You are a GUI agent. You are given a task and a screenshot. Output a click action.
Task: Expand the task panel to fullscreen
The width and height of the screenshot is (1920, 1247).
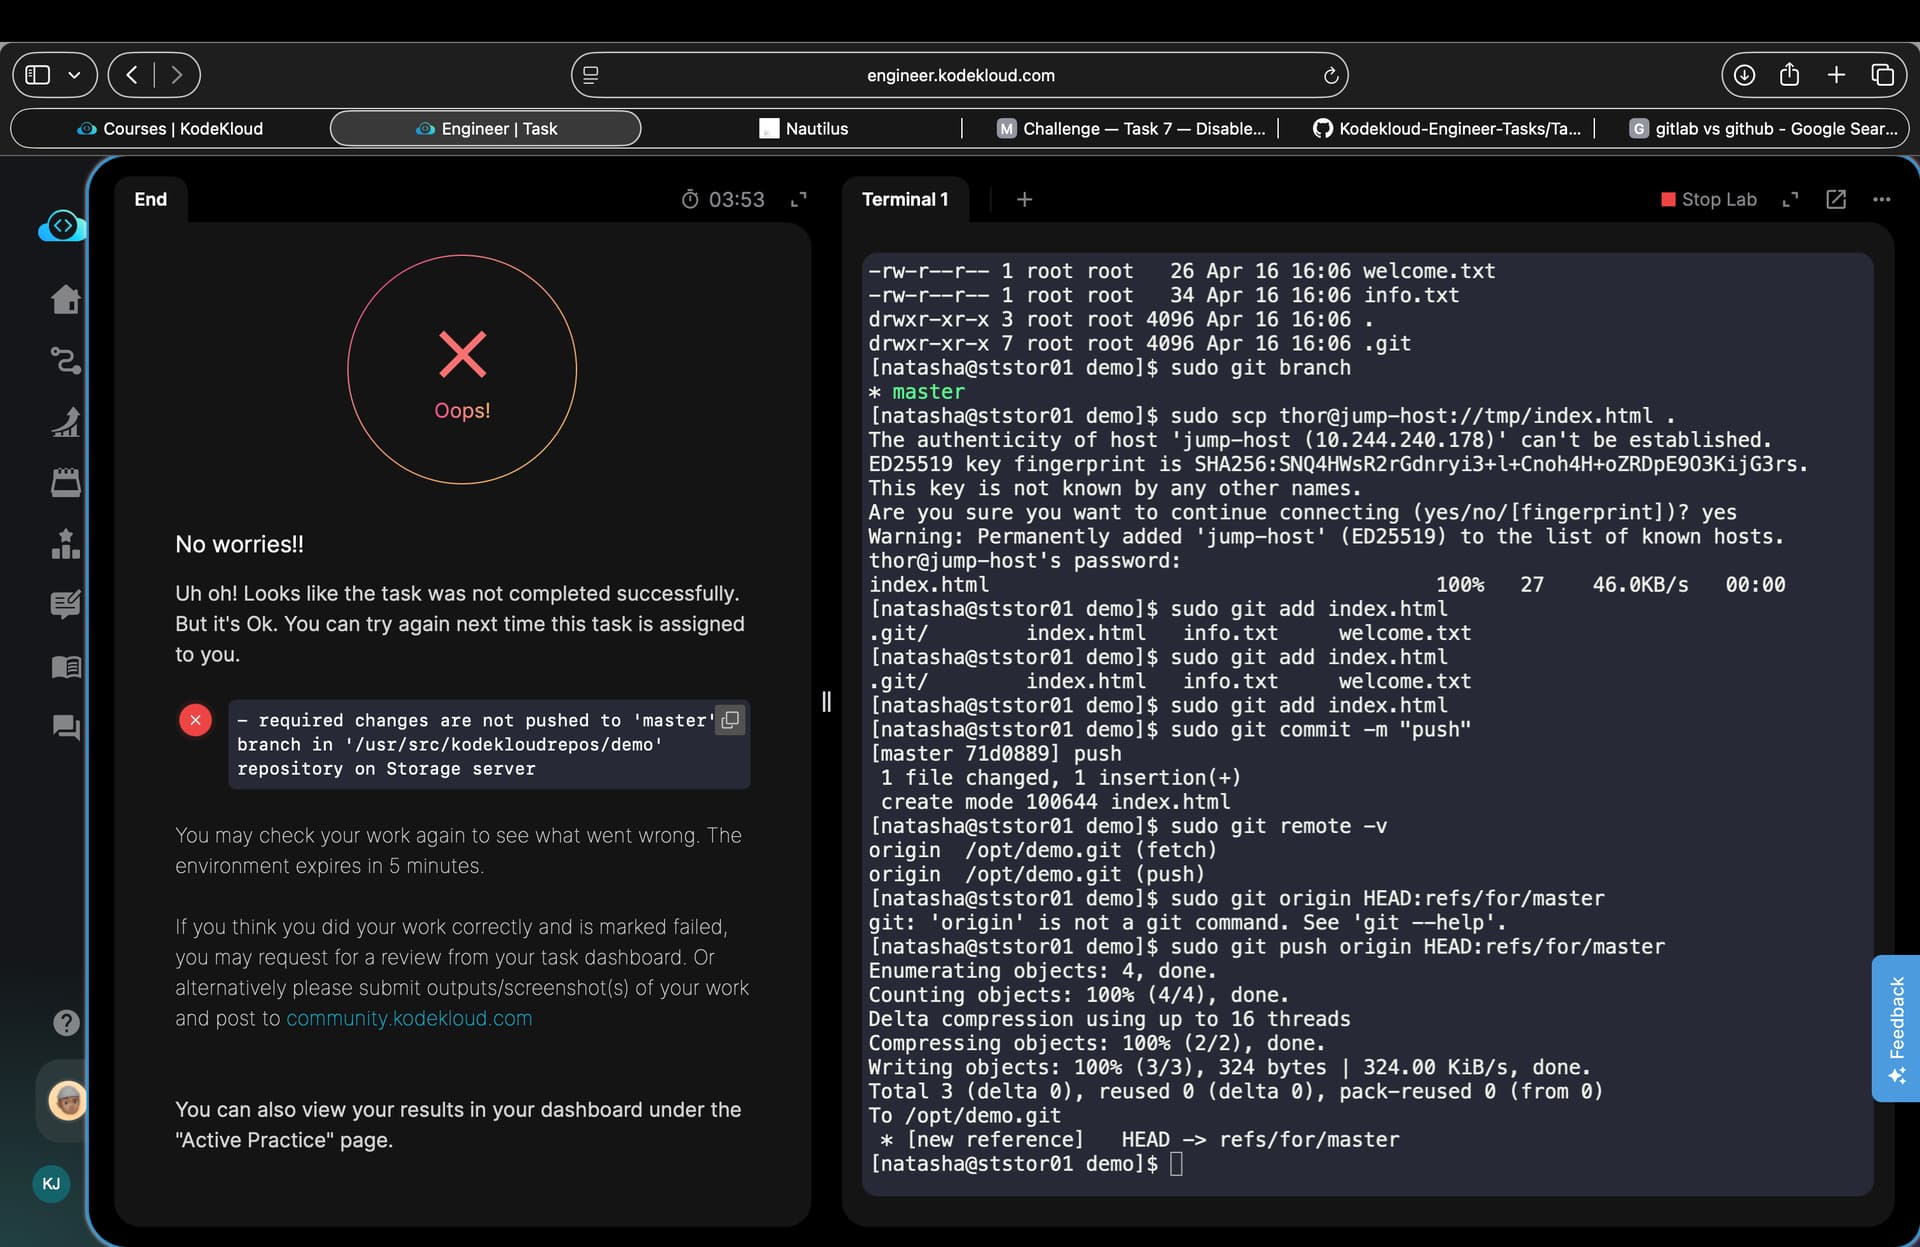(x=798, y=200)
